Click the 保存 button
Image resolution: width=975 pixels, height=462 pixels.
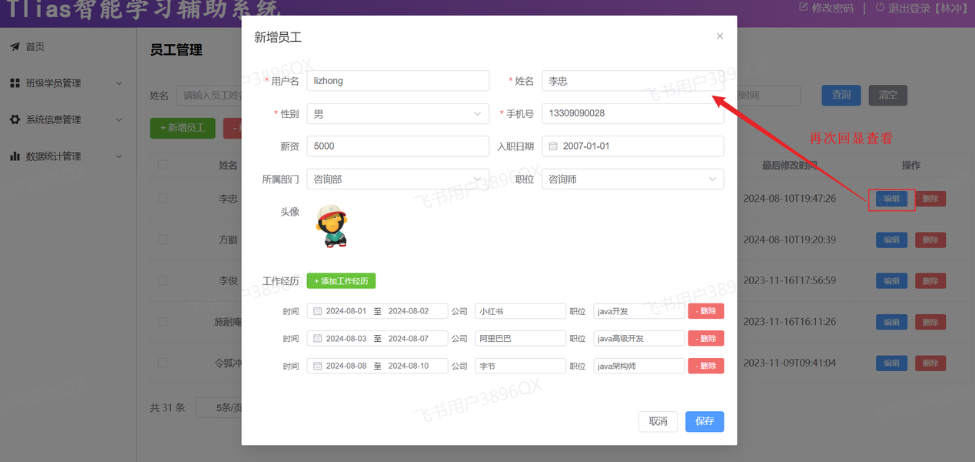click(x=705, y=421)
